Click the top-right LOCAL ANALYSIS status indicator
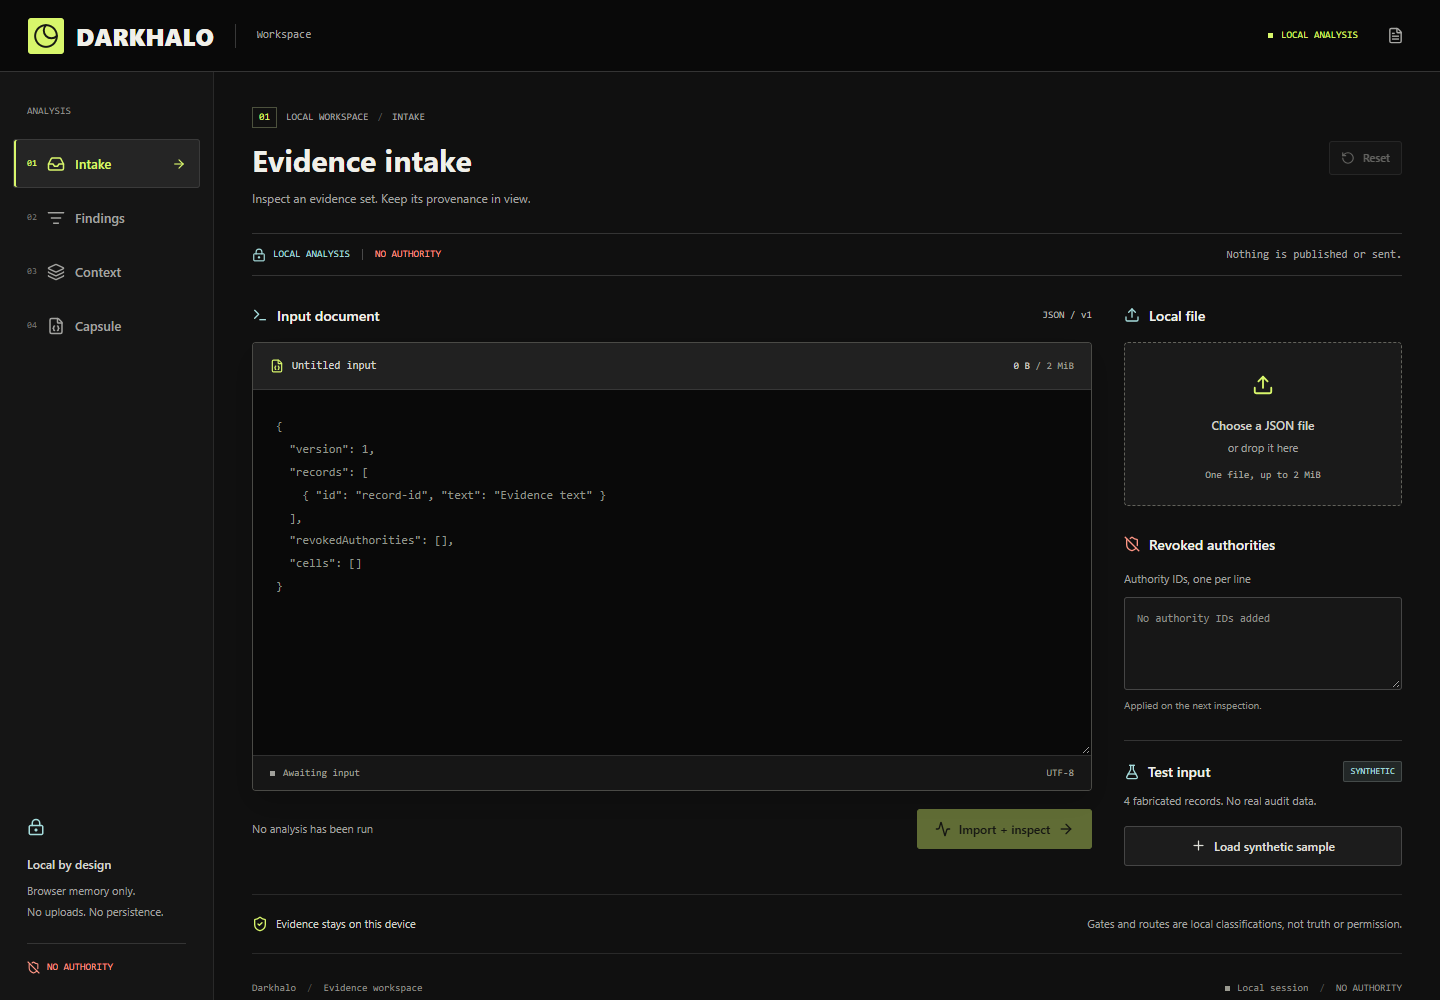 click(1313, 35)
